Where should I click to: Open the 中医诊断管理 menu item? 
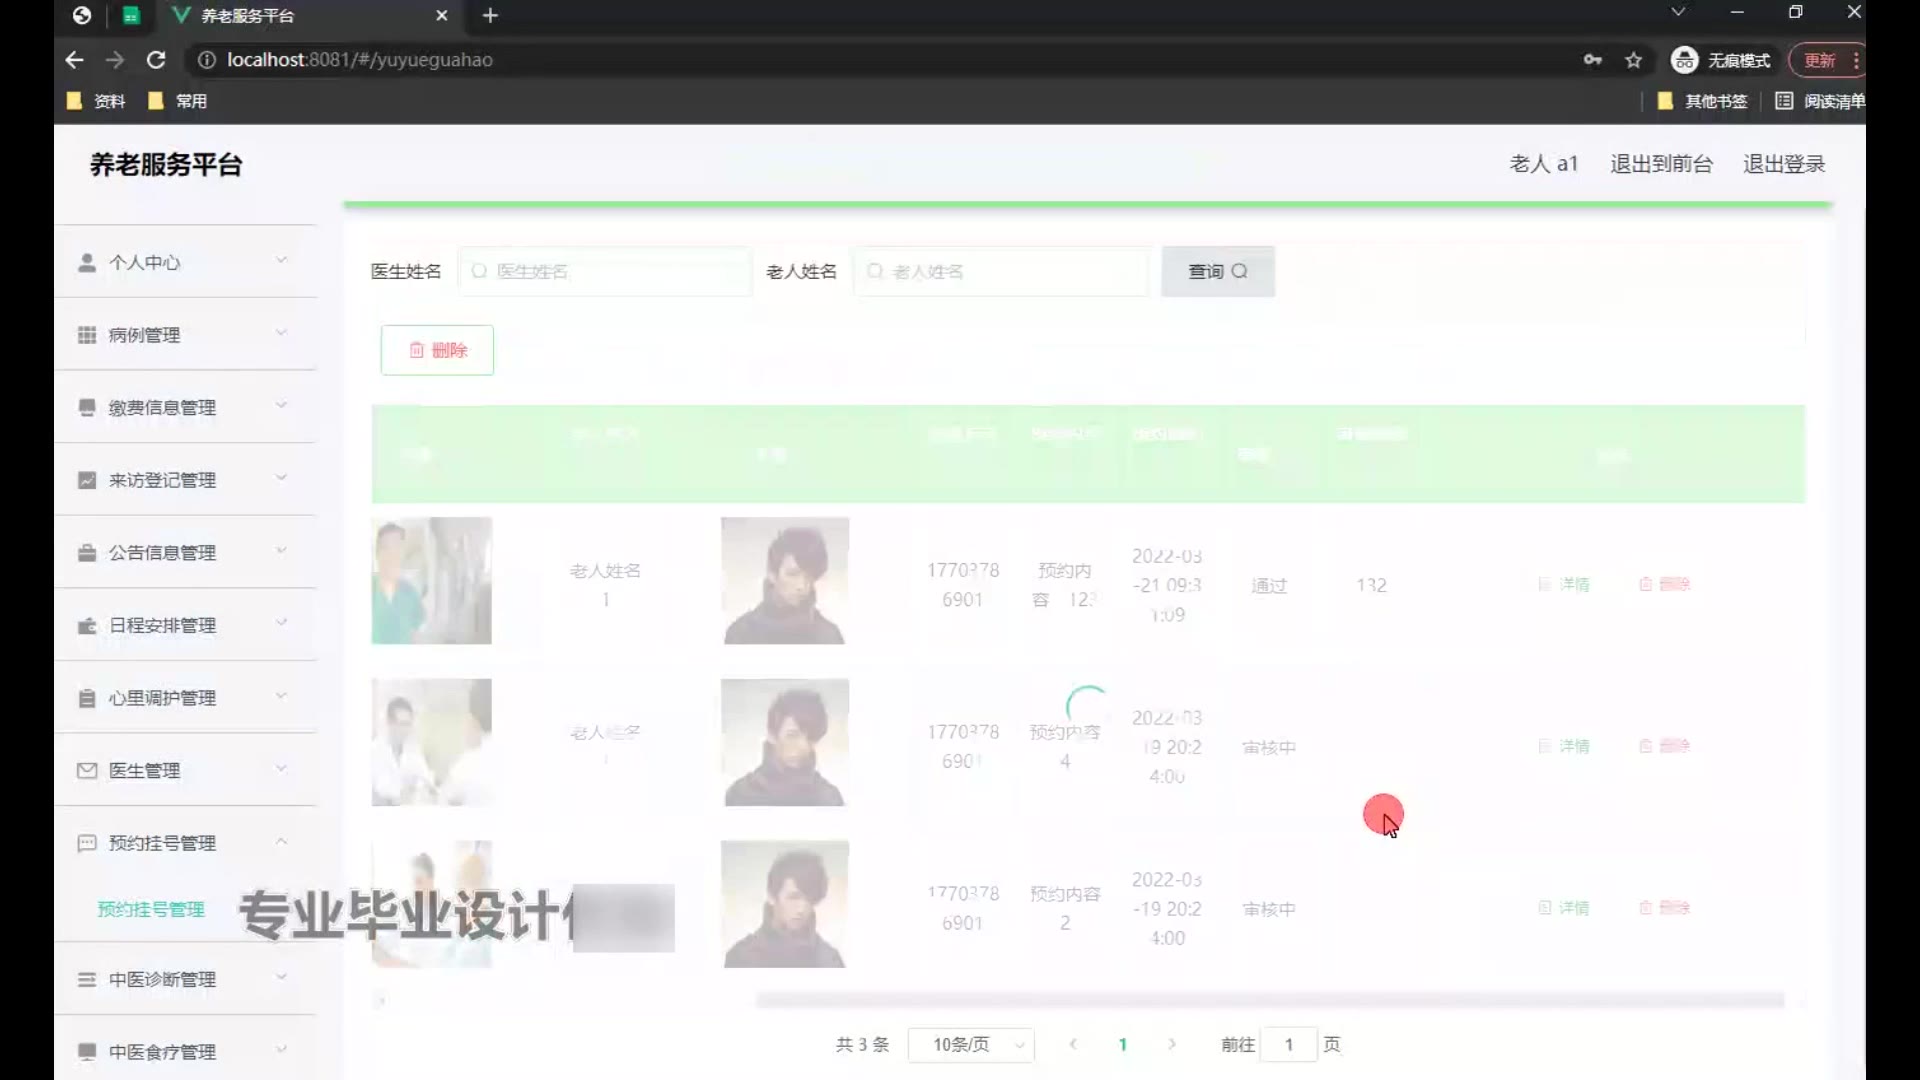click(162, 980)
